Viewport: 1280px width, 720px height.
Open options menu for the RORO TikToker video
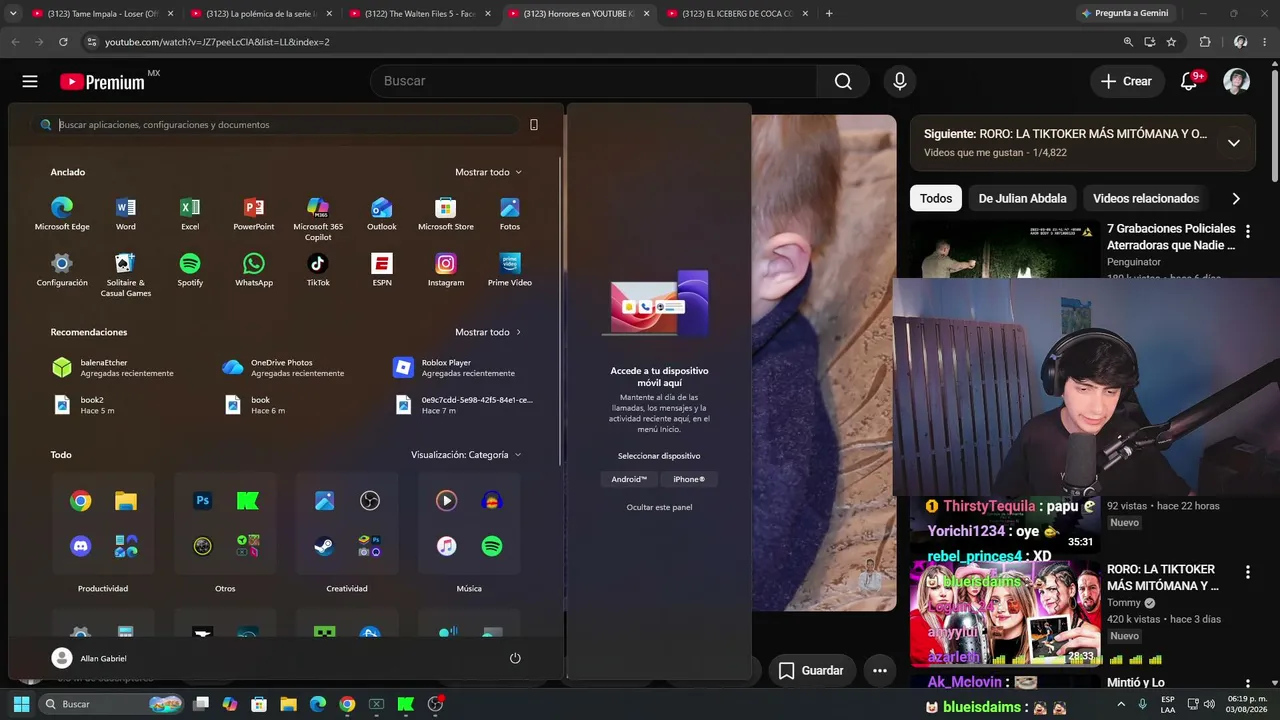(x=1247, y=572)
